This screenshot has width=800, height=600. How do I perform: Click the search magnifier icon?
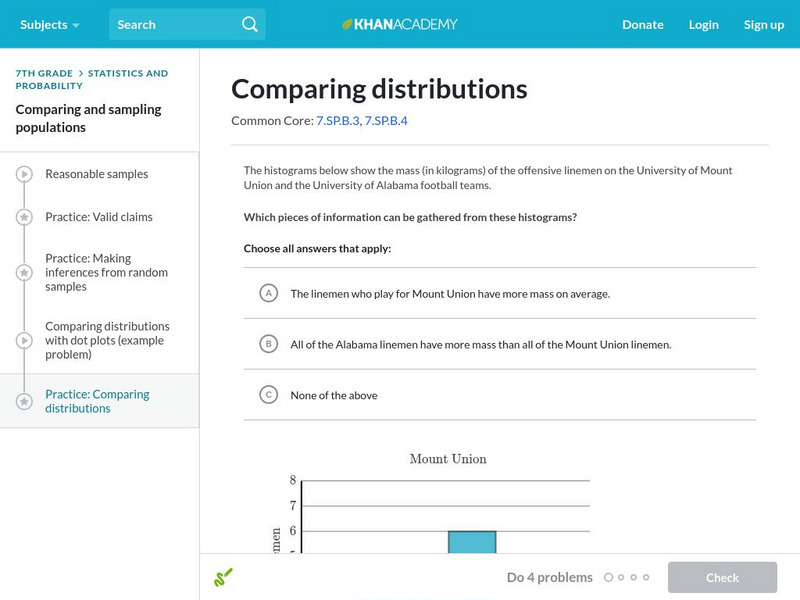pyautogui.click(x=249, y=24)
